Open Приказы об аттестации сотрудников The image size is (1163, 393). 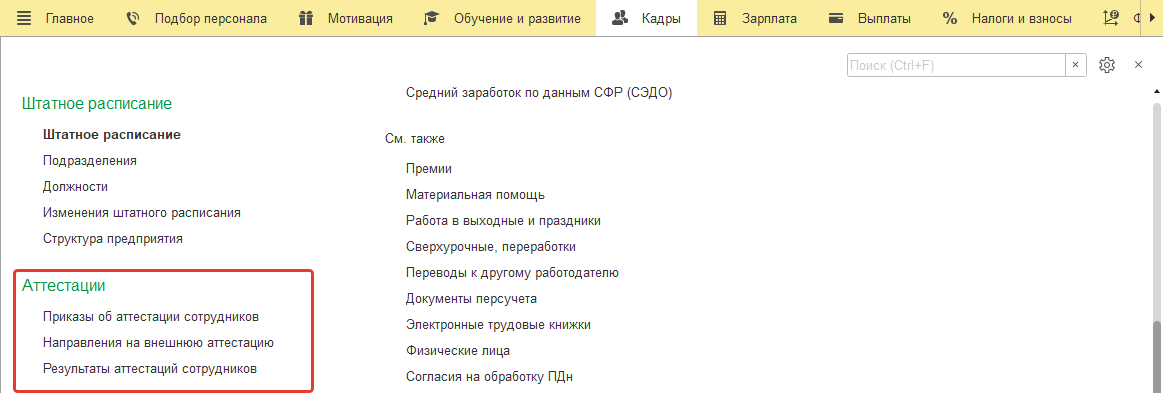point(151,317)
